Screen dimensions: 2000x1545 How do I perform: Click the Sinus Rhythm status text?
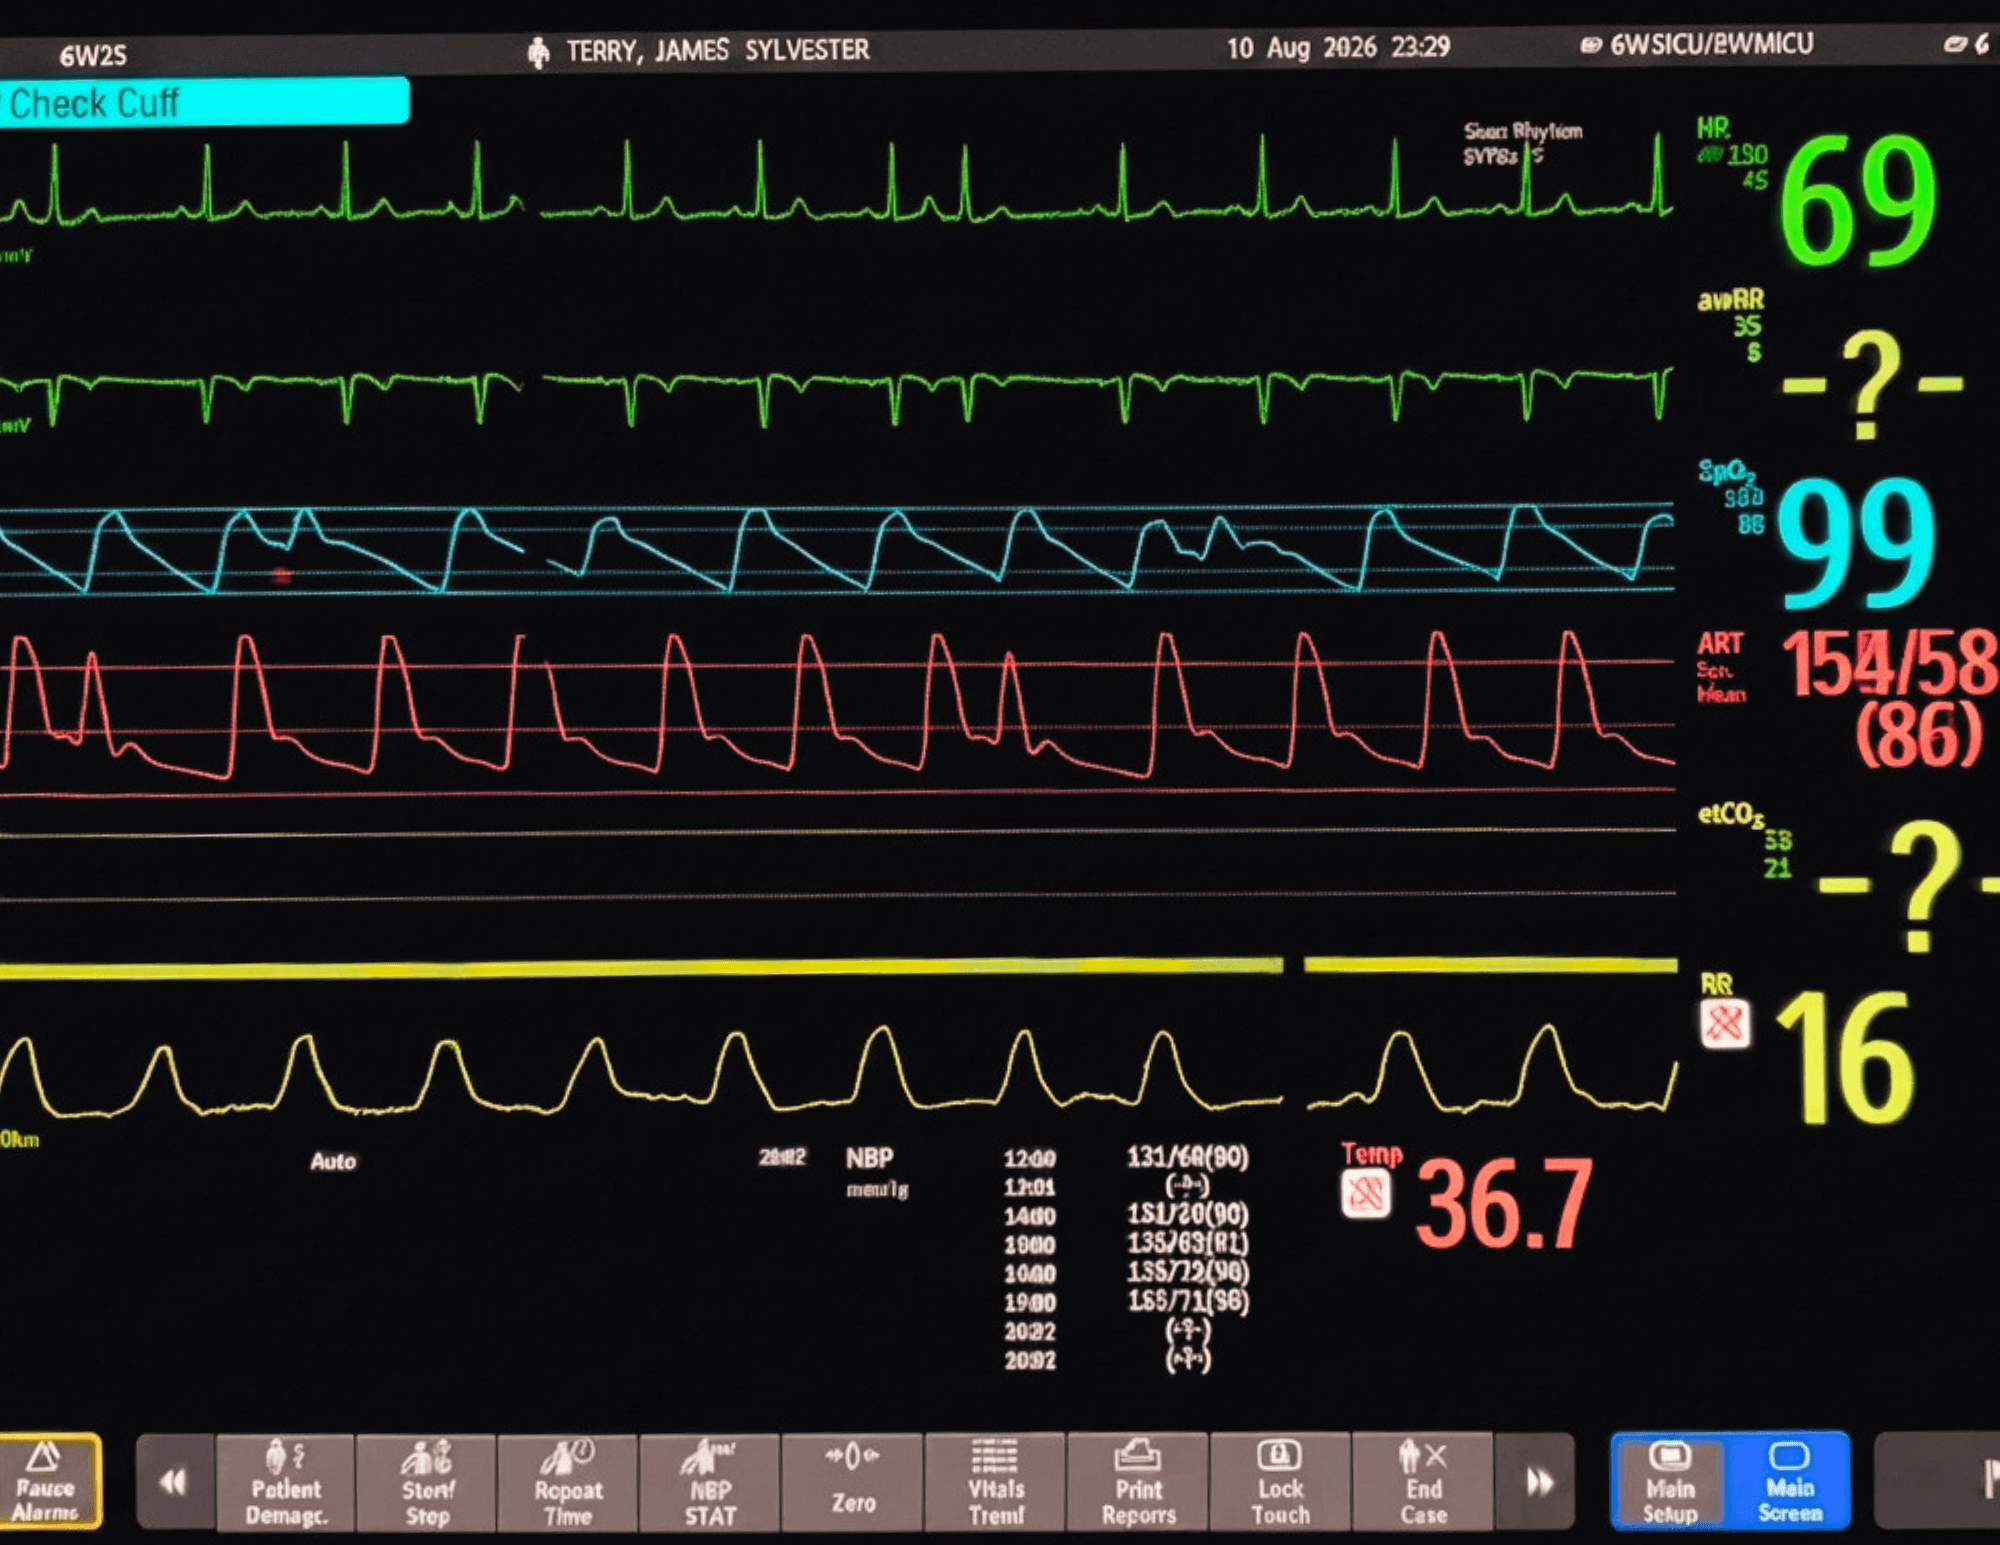coord(1523,132)
